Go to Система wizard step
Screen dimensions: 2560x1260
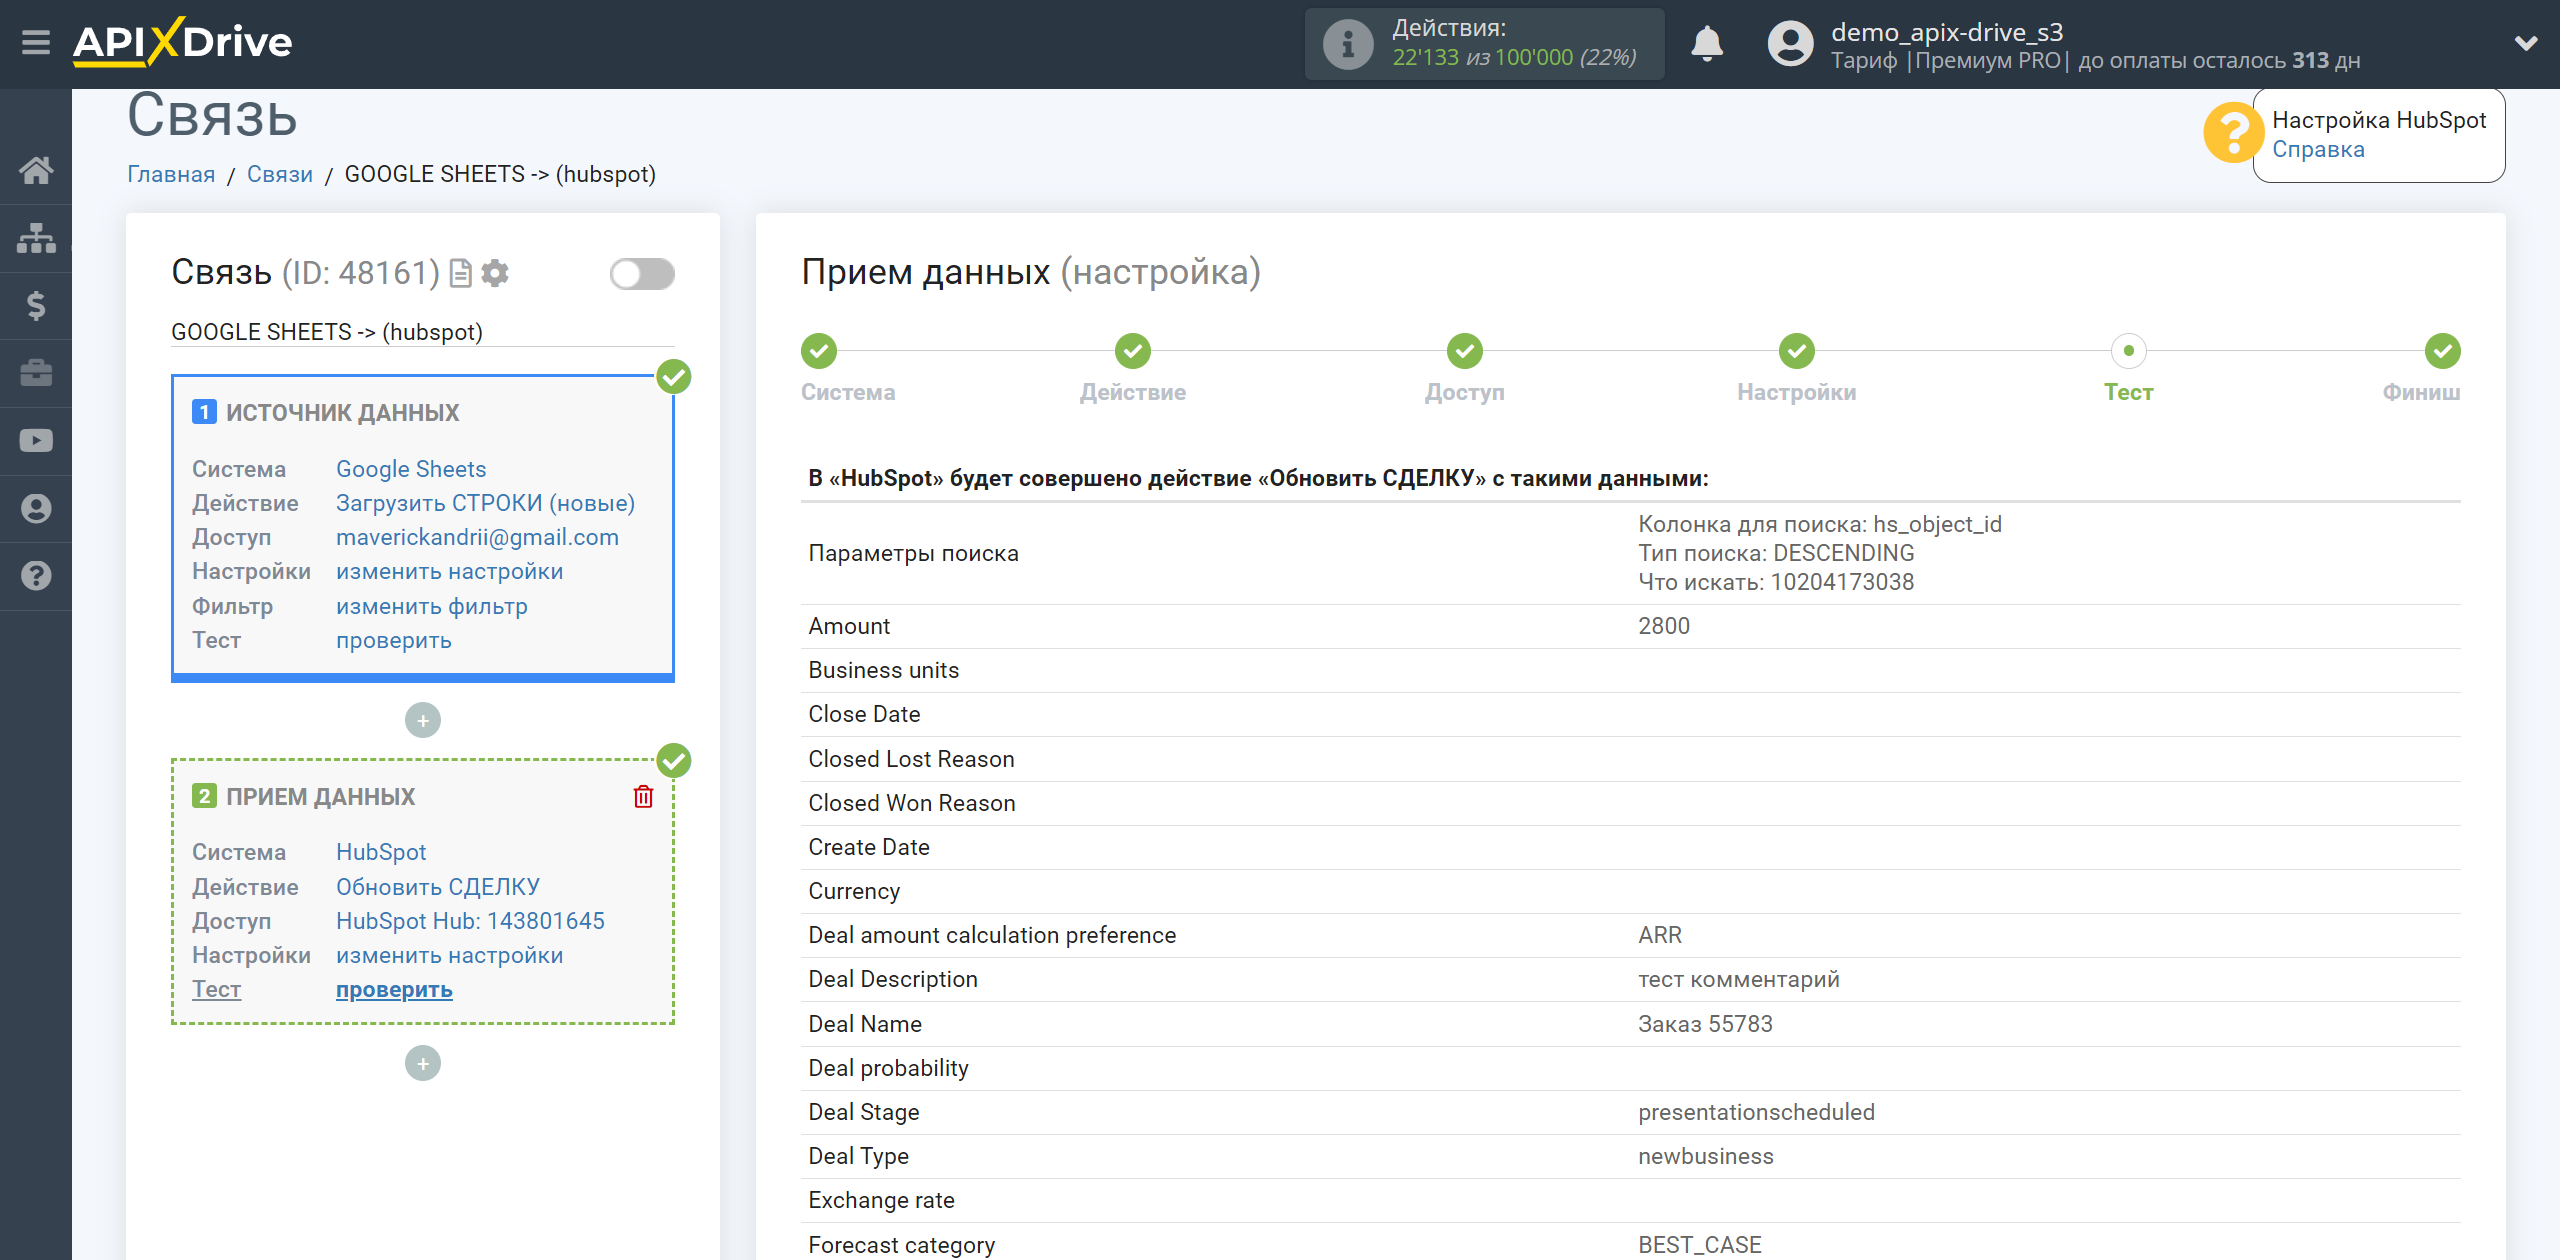coord(819,351)
